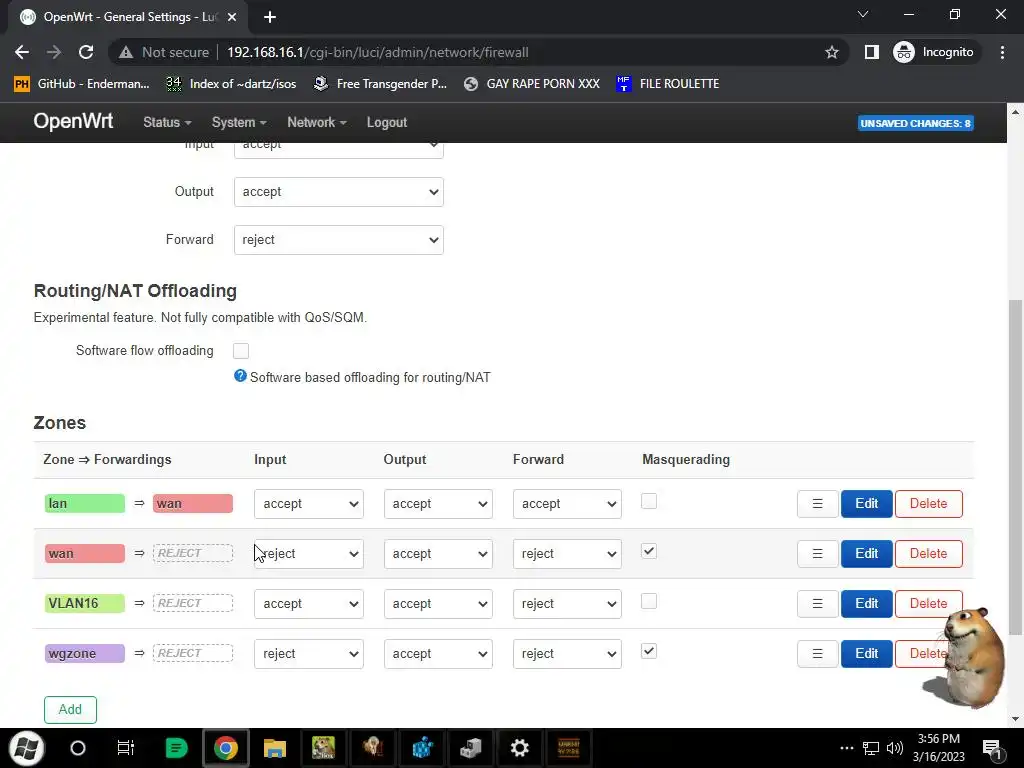Open the Settings gear in the taskbar

(x=520, y=748)
